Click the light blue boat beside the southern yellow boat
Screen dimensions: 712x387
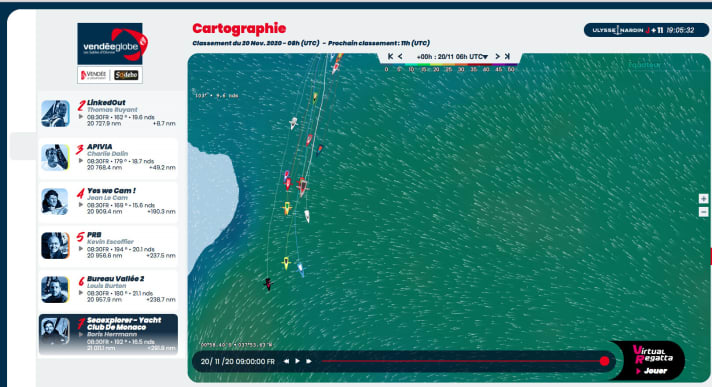pos(300,268)
